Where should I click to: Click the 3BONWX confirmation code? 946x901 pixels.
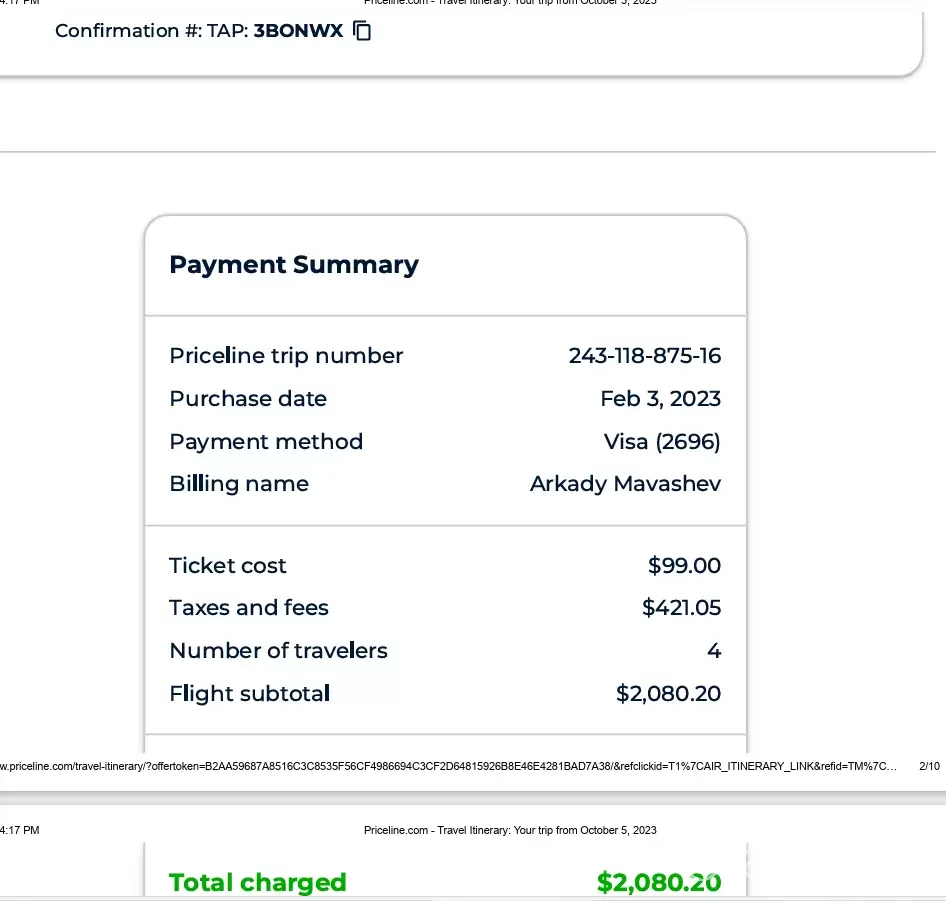pos(298,31)
